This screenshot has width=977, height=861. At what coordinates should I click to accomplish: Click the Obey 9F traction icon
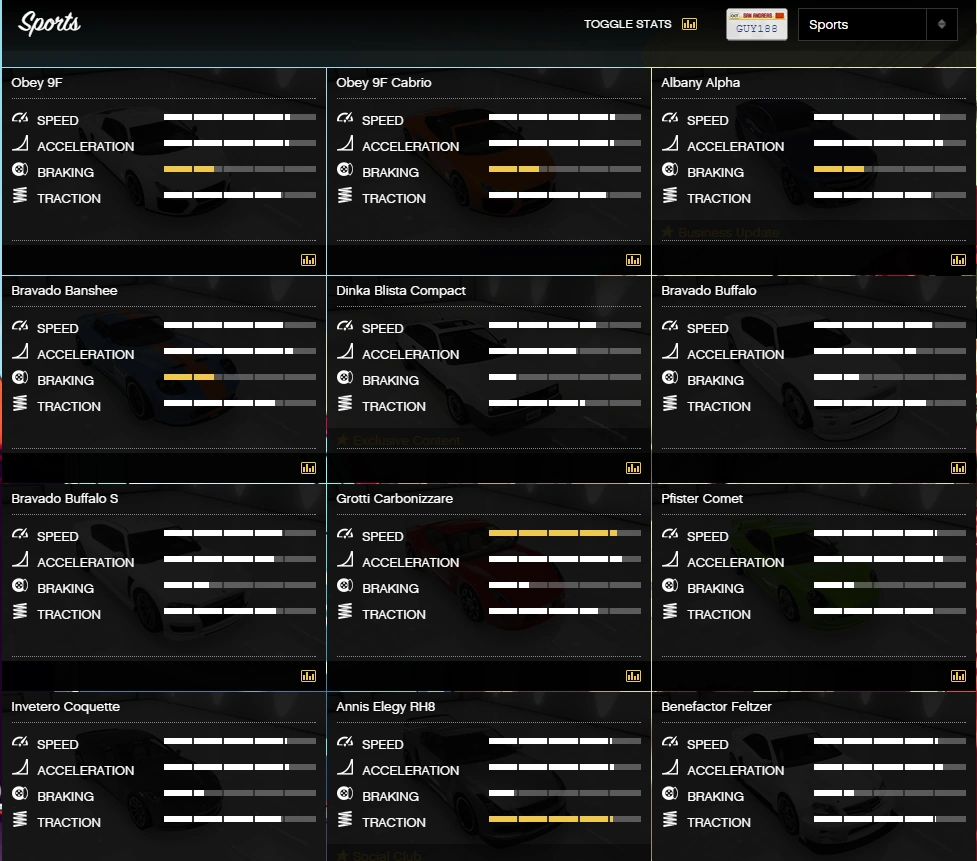20,195
